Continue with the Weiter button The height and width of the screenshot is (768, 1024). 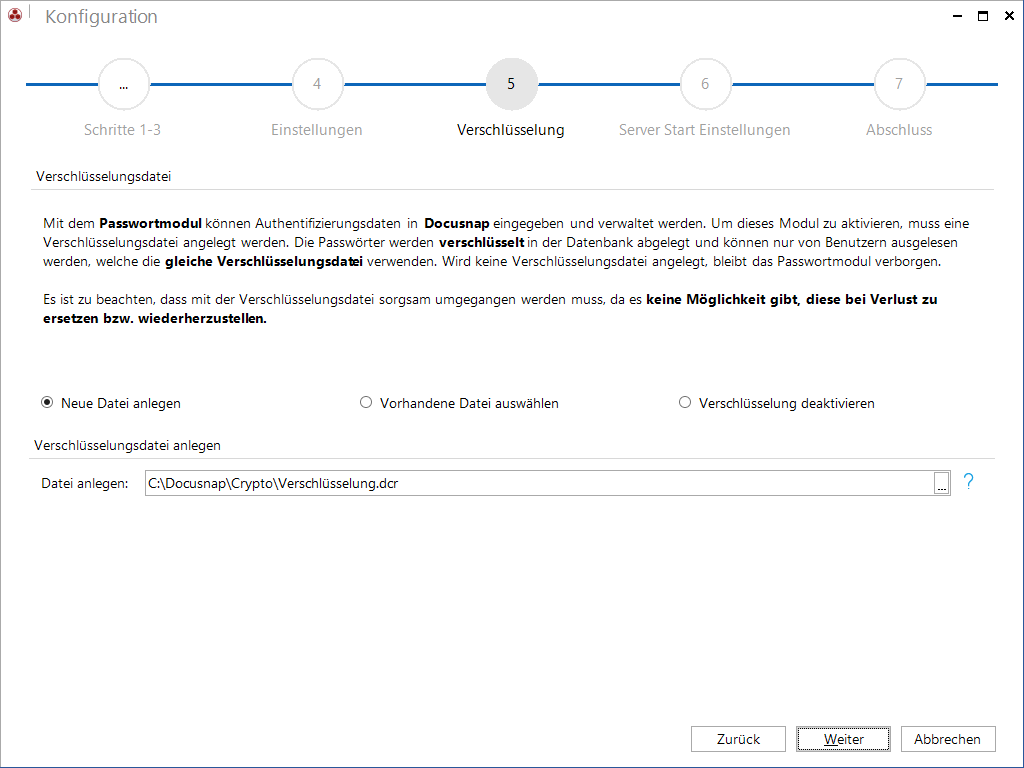[843, 739]
